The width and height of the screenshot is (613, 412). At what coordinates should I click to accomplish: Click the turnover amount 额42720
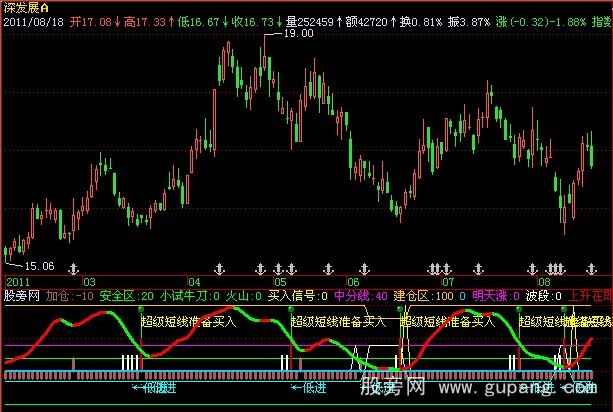pyautogui.click(x=366, y=22)
